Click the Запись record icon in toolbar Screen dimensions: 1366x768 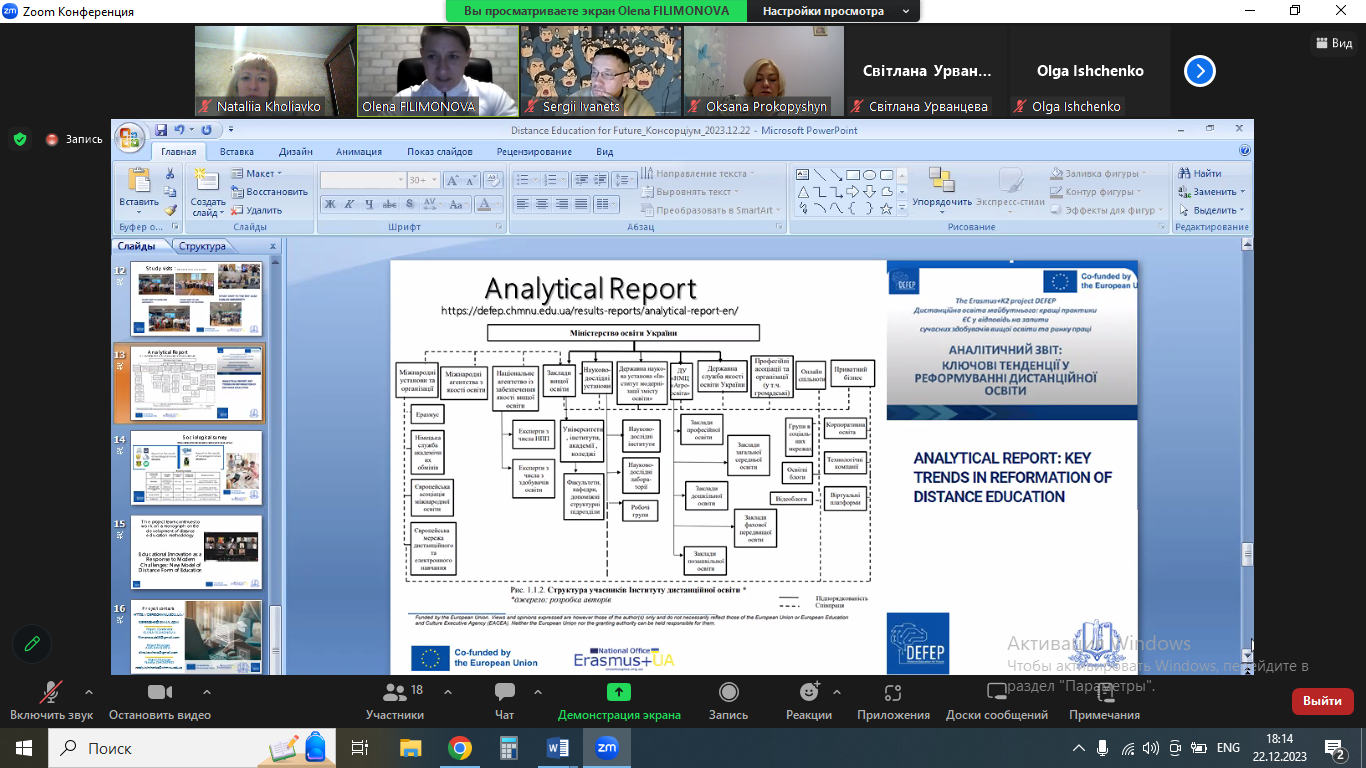(x=728, y=693)
